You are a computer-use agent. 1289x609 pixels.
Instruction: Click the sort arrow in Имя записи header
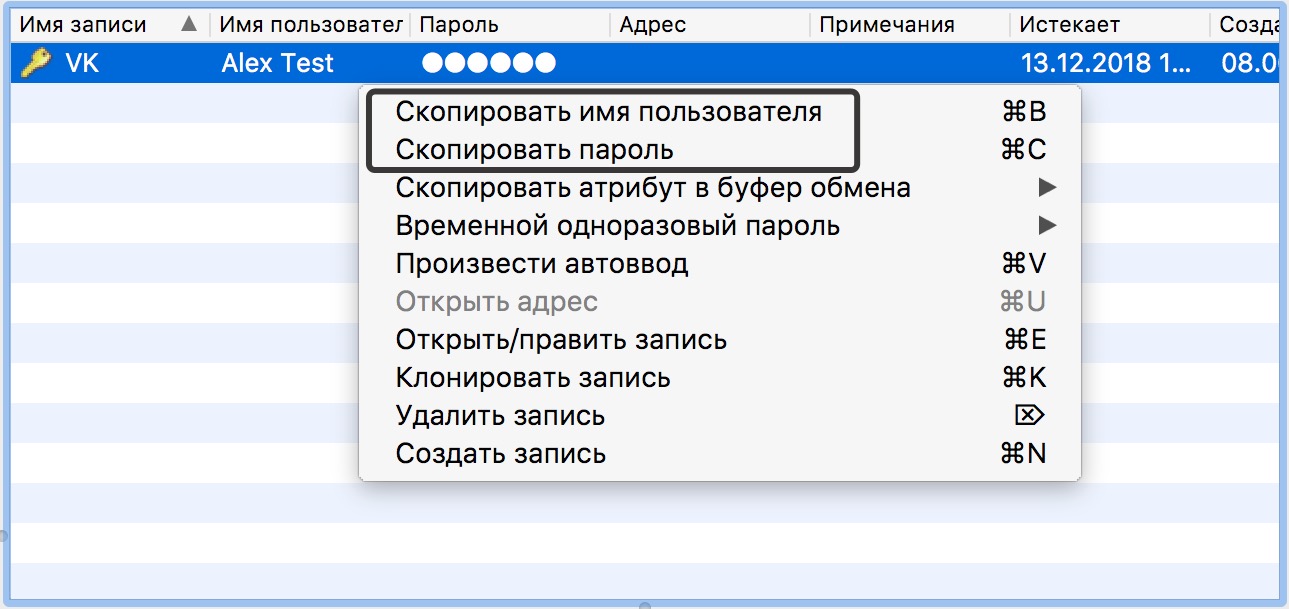[x=188, y=24]
